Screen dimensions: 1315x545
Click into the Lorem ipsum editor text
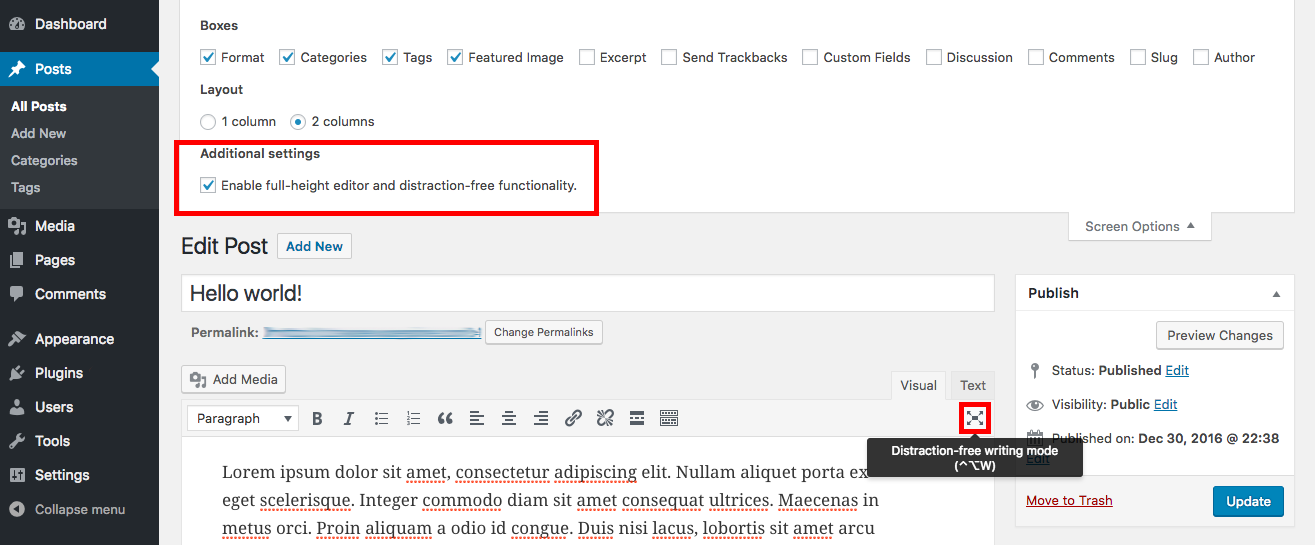point(551,499)
